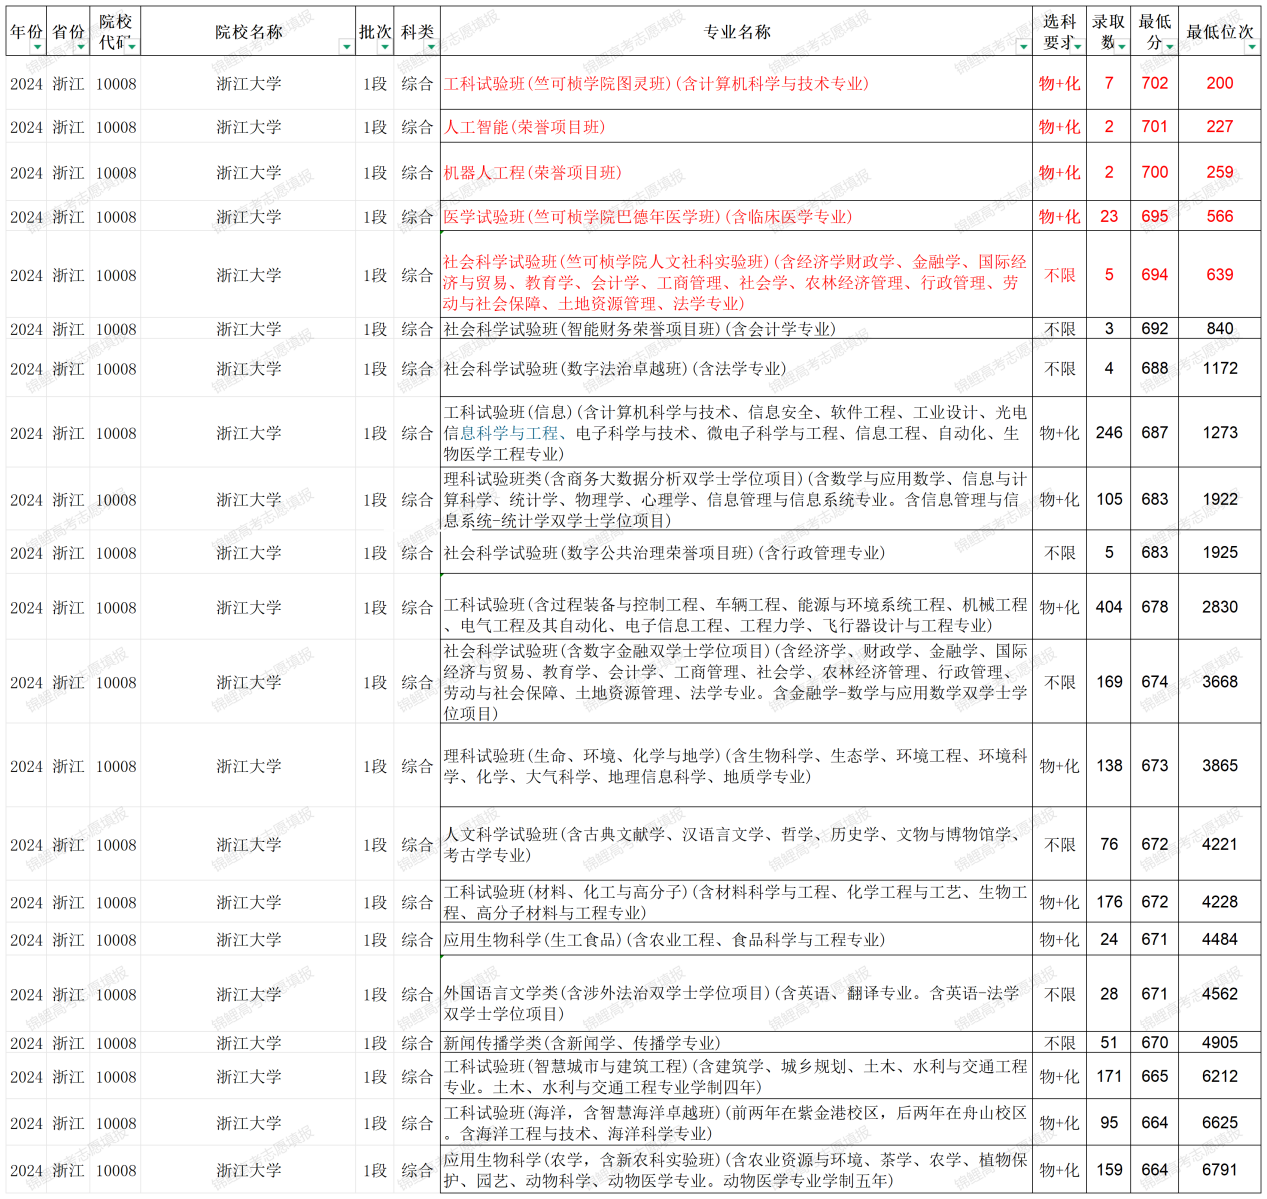Select cell 人文科学试验班(含古典文献学…)
The image size is (1267, 1199).
coord(736,844)
